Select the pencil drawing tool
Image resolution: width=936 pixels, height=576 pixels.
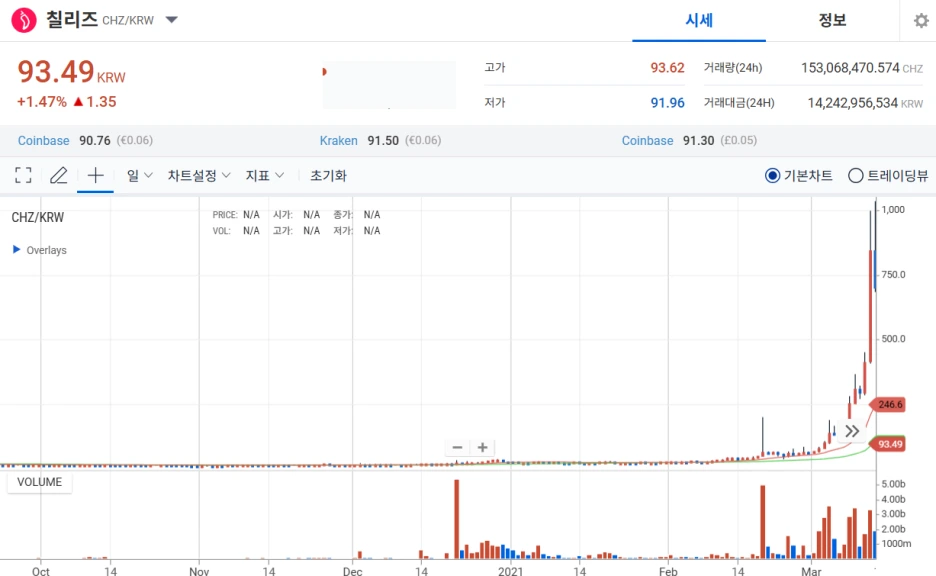point(58,175)
